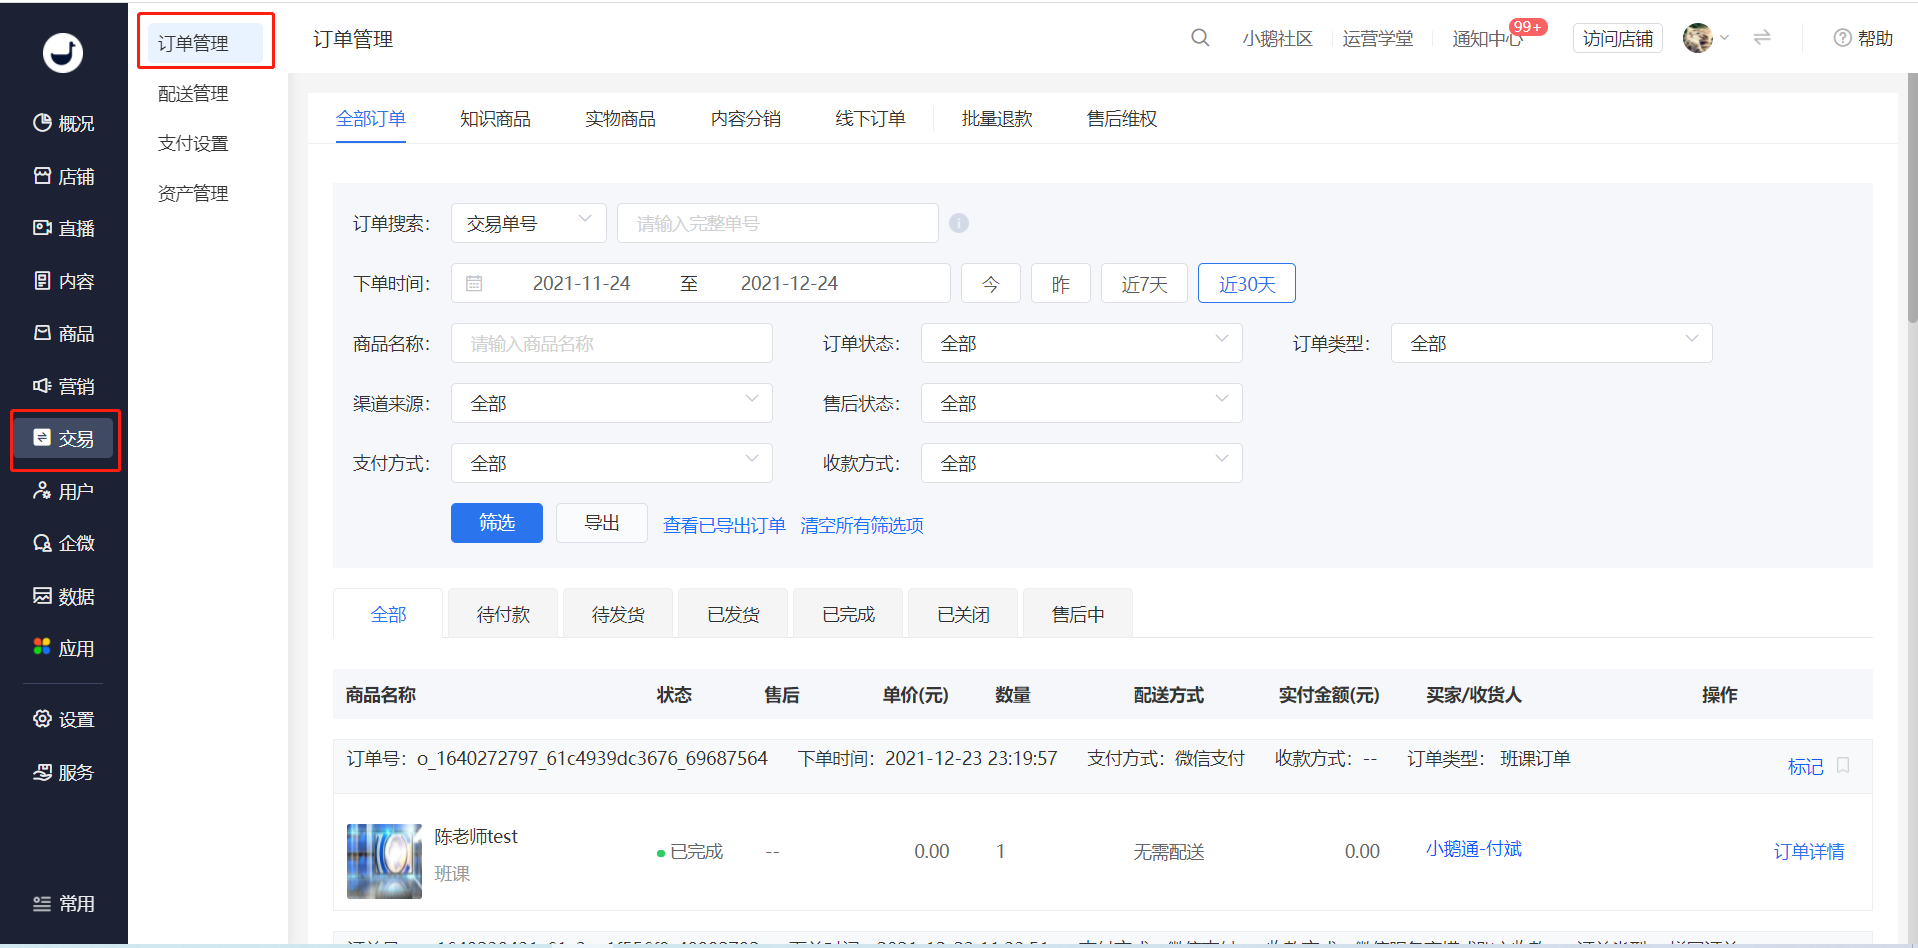Image resolution: width=1918 pixels, height=948 pixels.
Task: Open the 数据 data section
Action: click(x=64, y=596)
